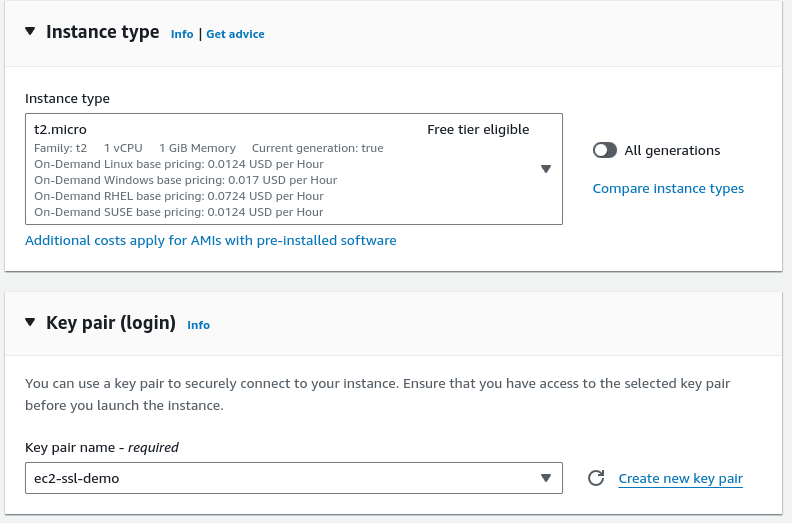Click the Get advice link
Screen dimensions: 792x523
235,34
